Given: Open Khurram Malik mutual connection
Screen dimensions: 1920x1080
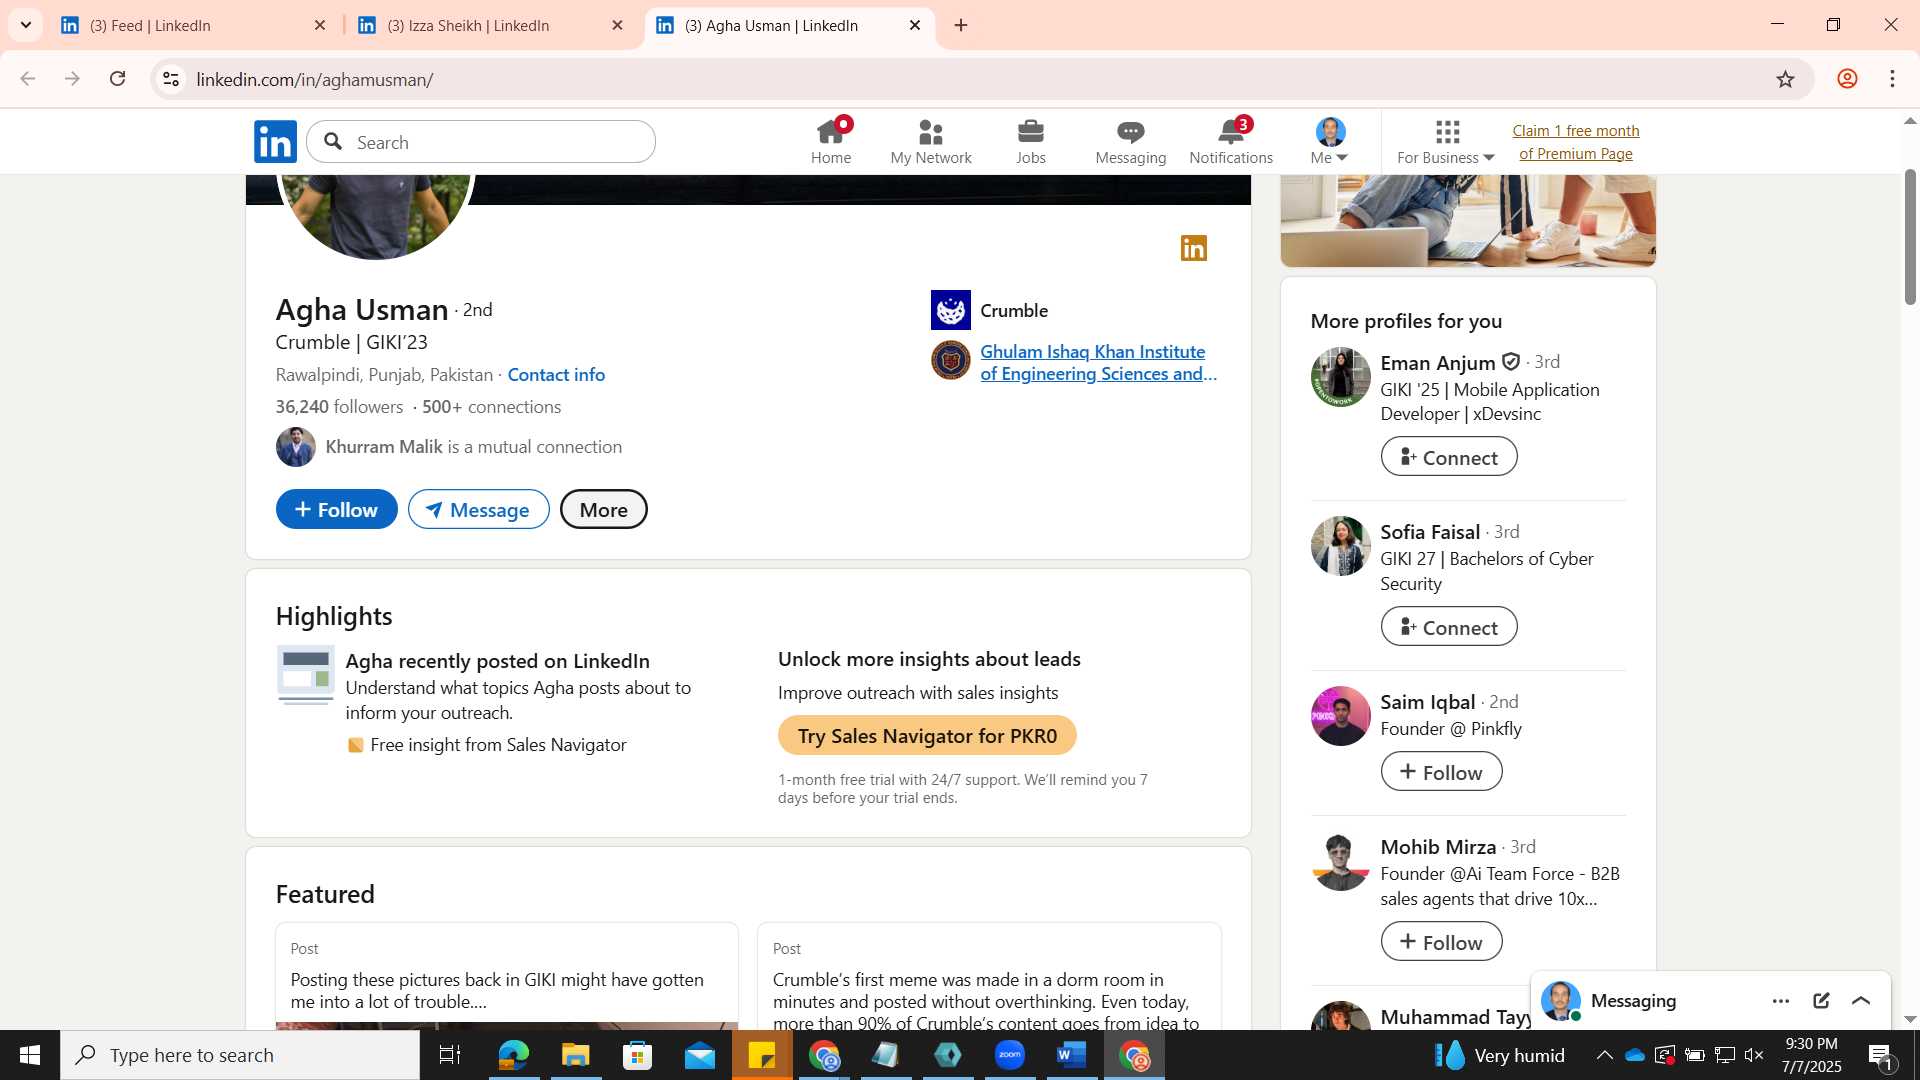Looking at the screenshot, I should (x=384, y=446).
